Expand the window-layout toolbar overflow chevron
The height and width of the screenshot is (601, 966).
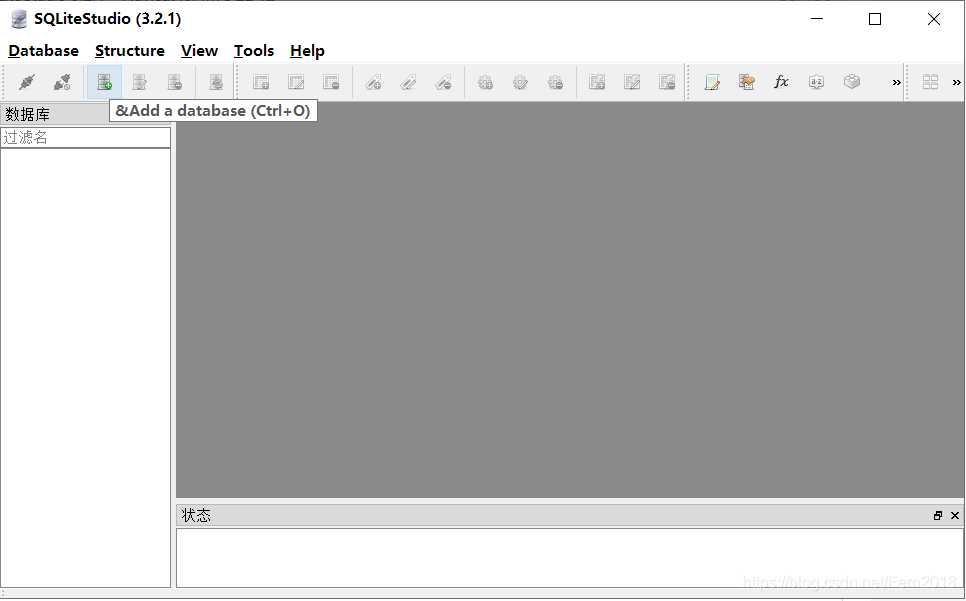pyautogui.click(x=956, y=83)
